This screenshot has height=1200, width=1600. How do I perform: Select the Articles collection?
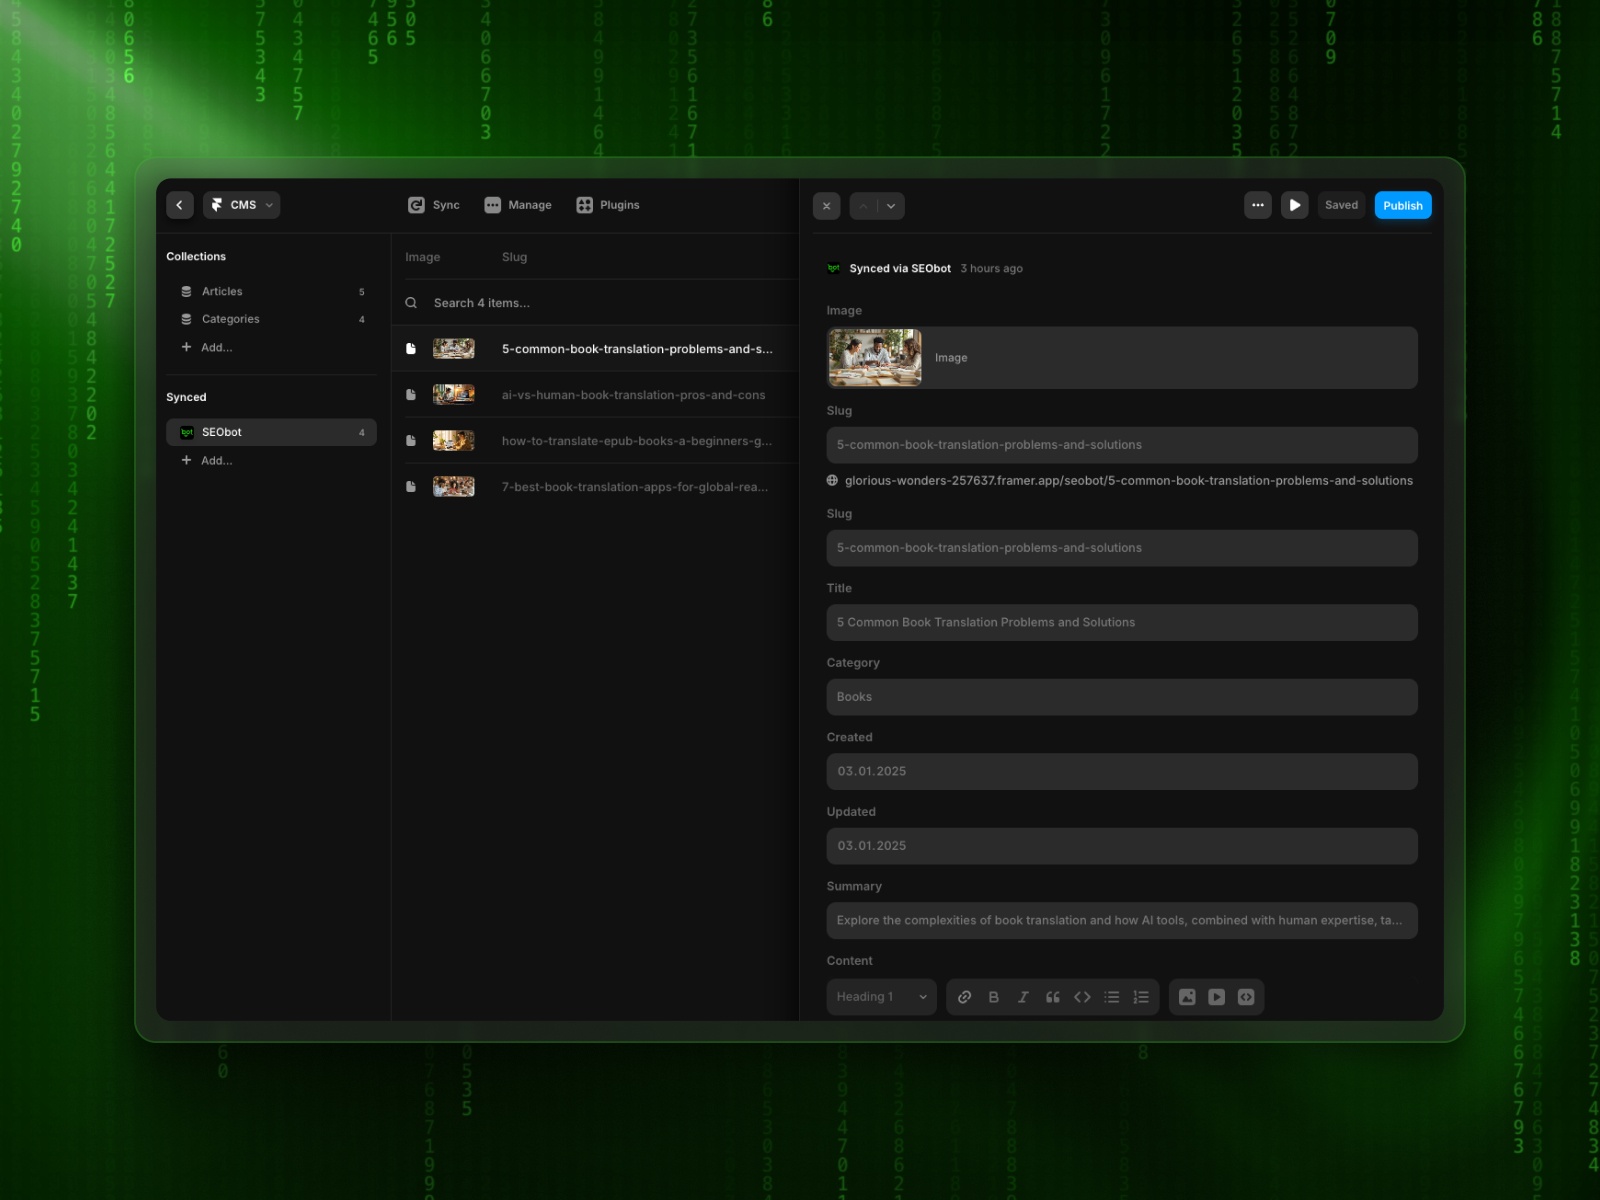point(221,291)
